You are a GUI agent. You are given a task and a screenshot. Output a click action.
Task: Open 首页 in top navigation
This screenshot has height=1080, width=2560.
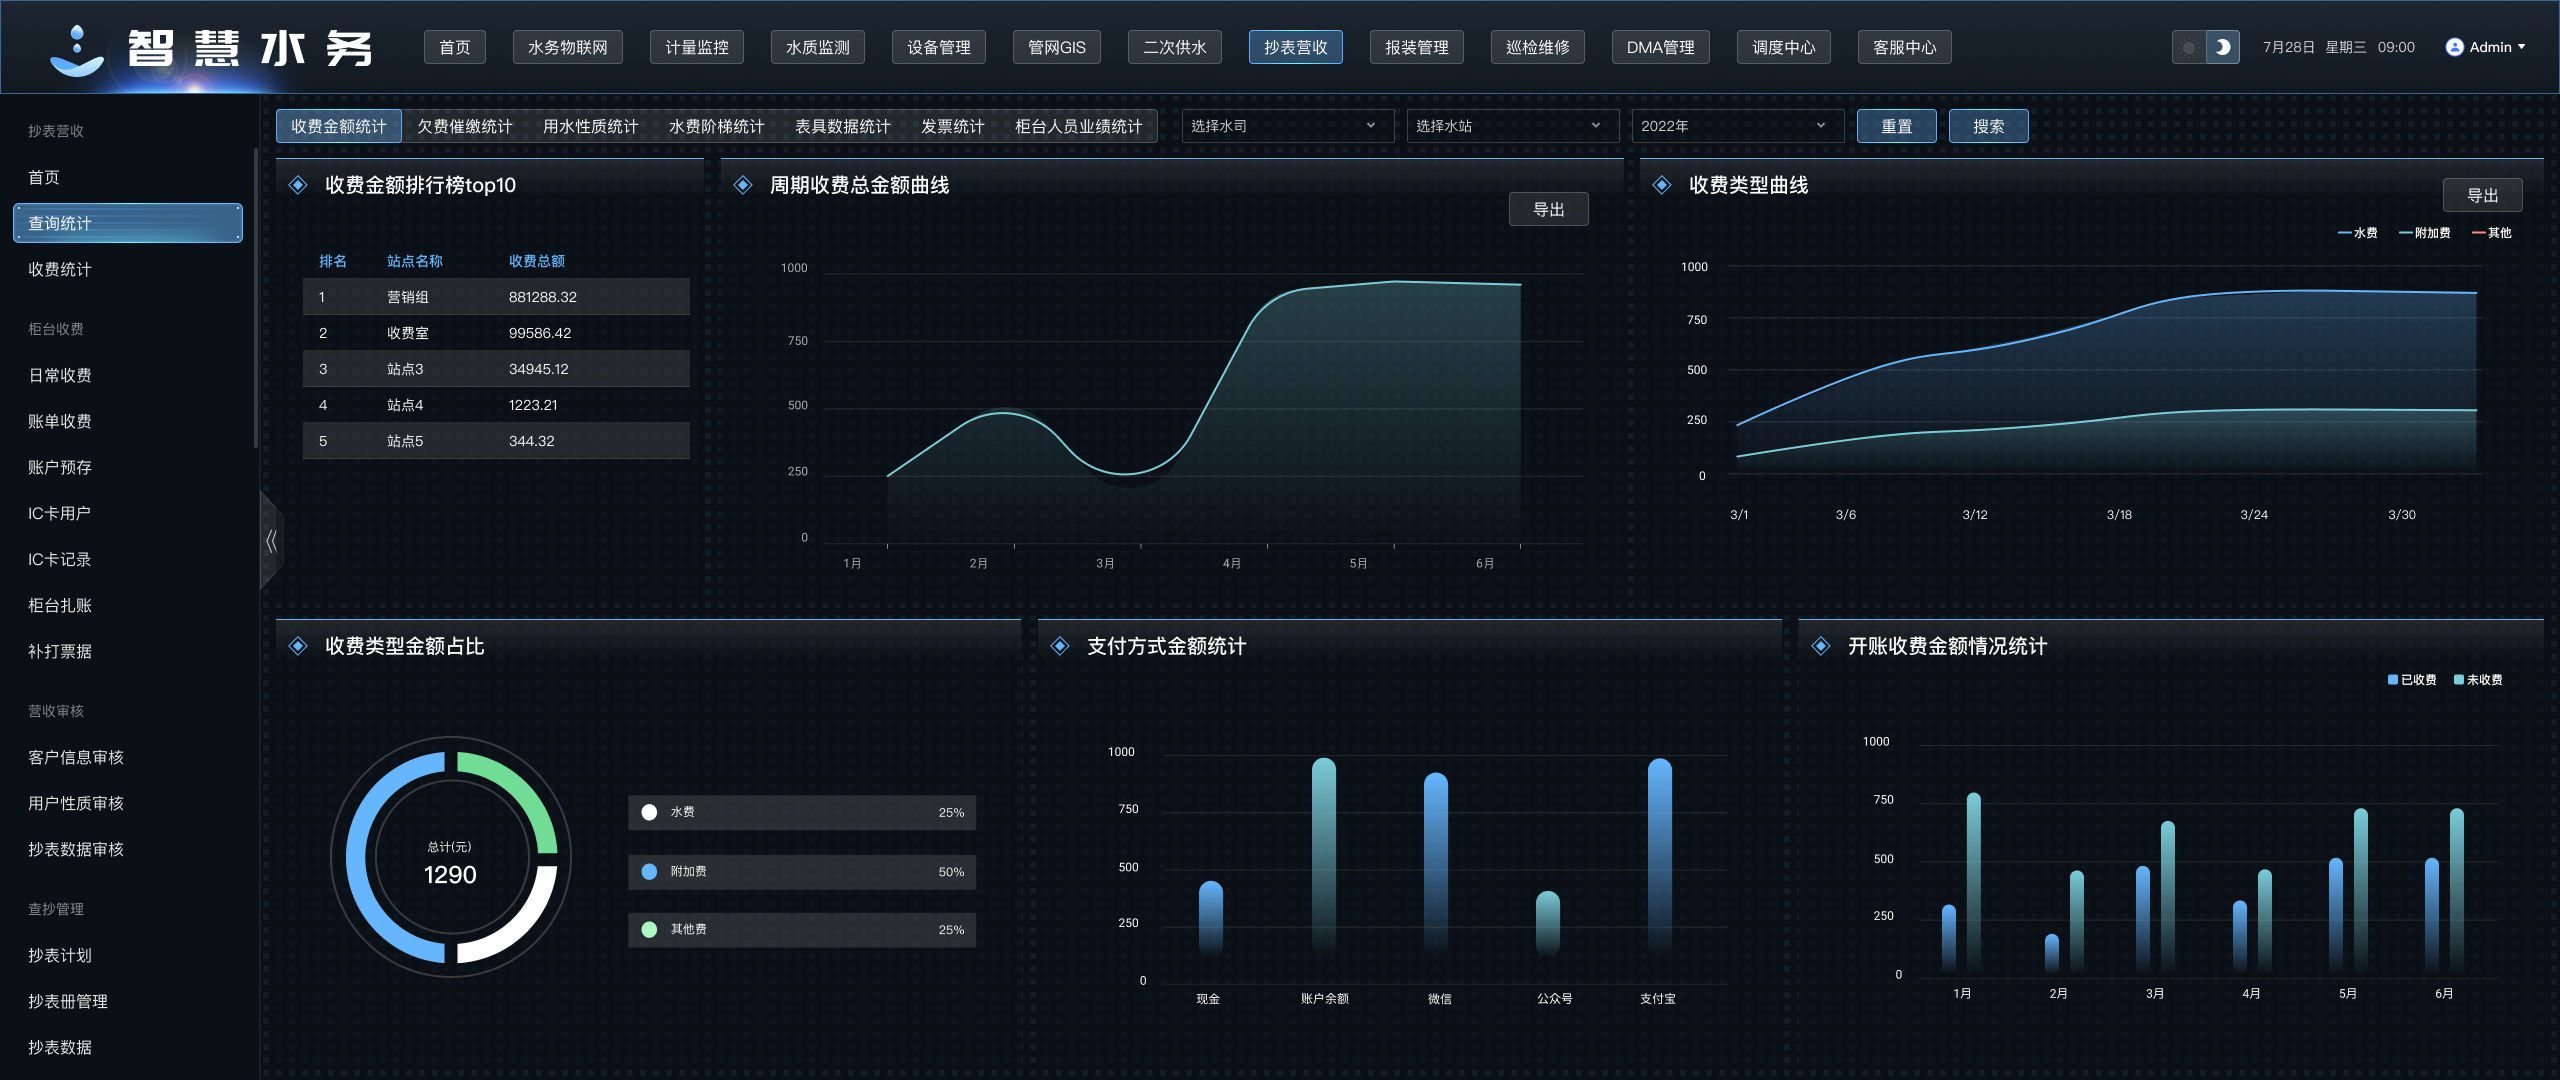(454, 47)
